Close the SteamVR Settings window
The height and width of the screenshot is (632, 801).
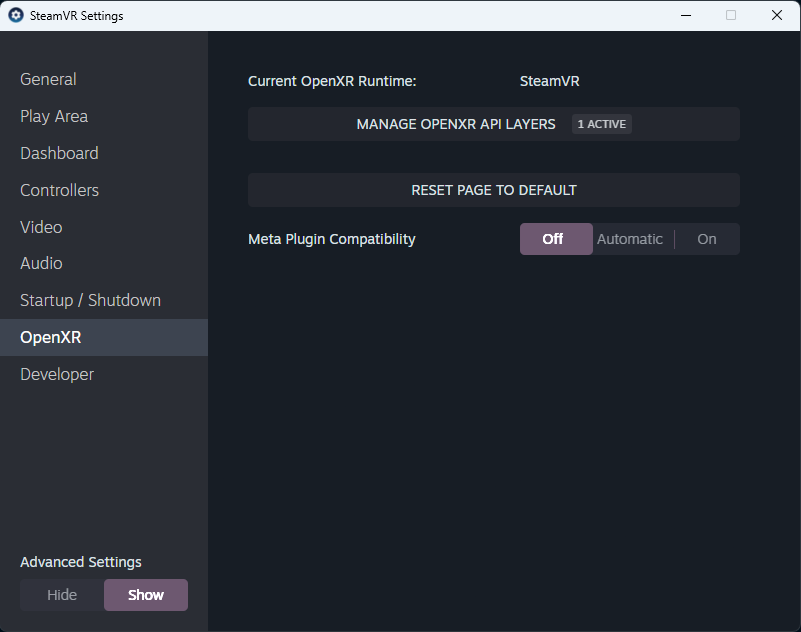point(777,15)
